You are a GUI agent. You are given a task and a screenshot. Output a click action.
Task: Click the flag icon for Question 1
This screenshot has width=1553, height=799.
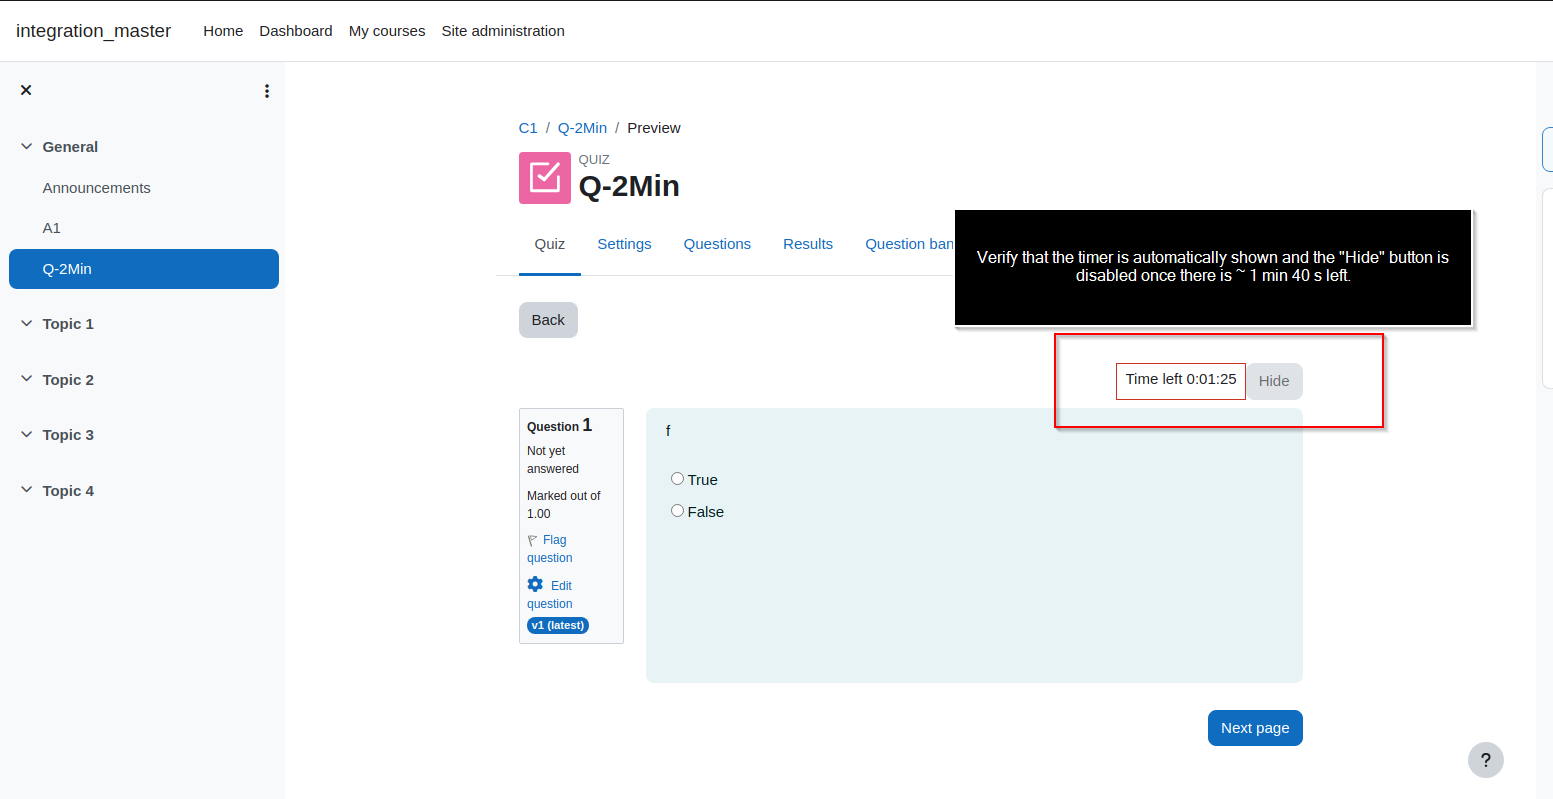533,540
